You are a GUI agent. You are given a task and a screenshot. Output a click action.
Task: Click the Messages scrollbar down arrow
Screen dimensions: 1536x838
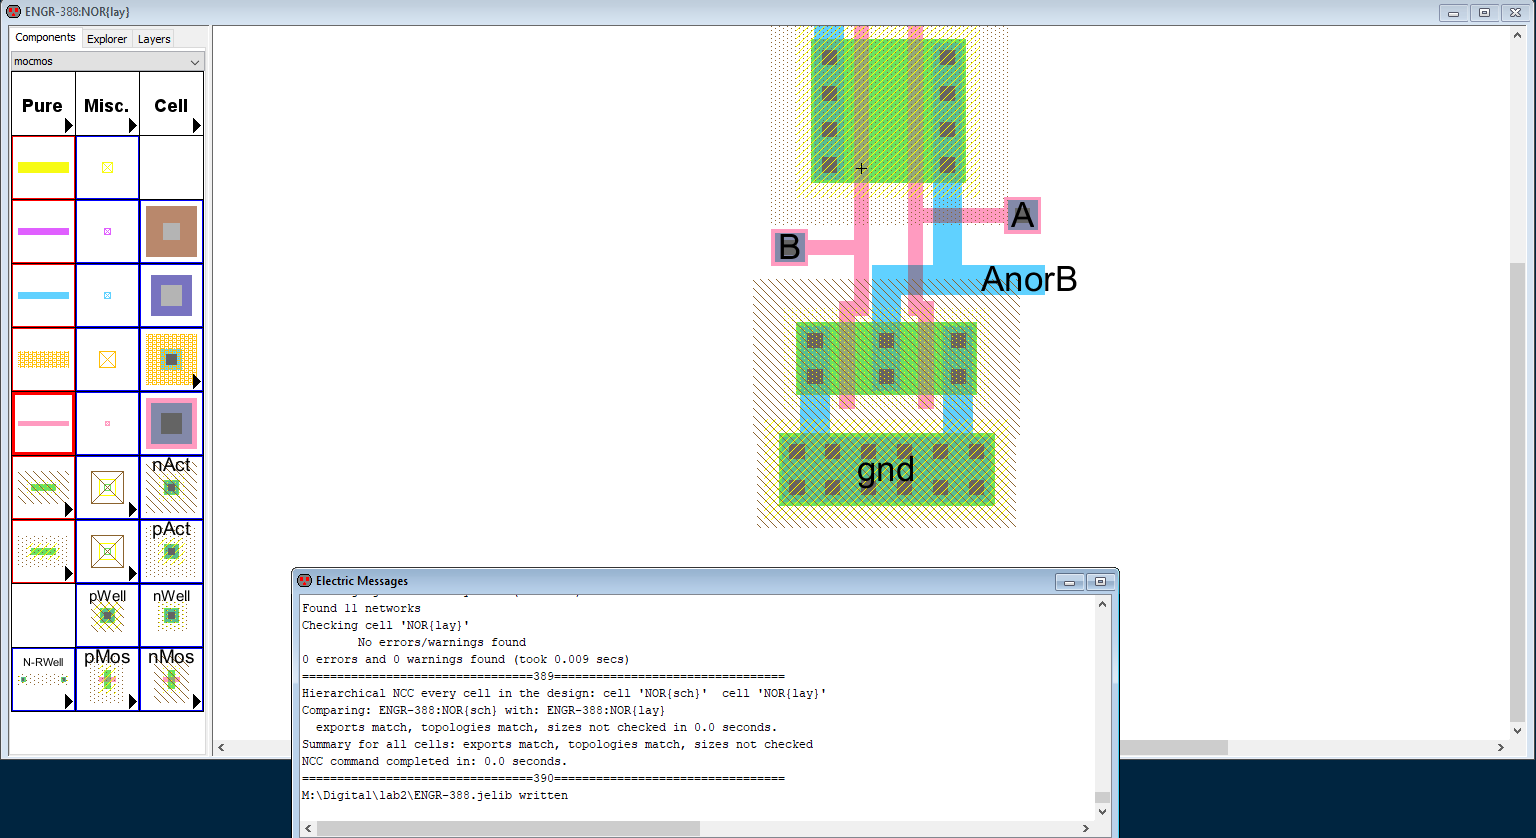tap(1102, 812)
